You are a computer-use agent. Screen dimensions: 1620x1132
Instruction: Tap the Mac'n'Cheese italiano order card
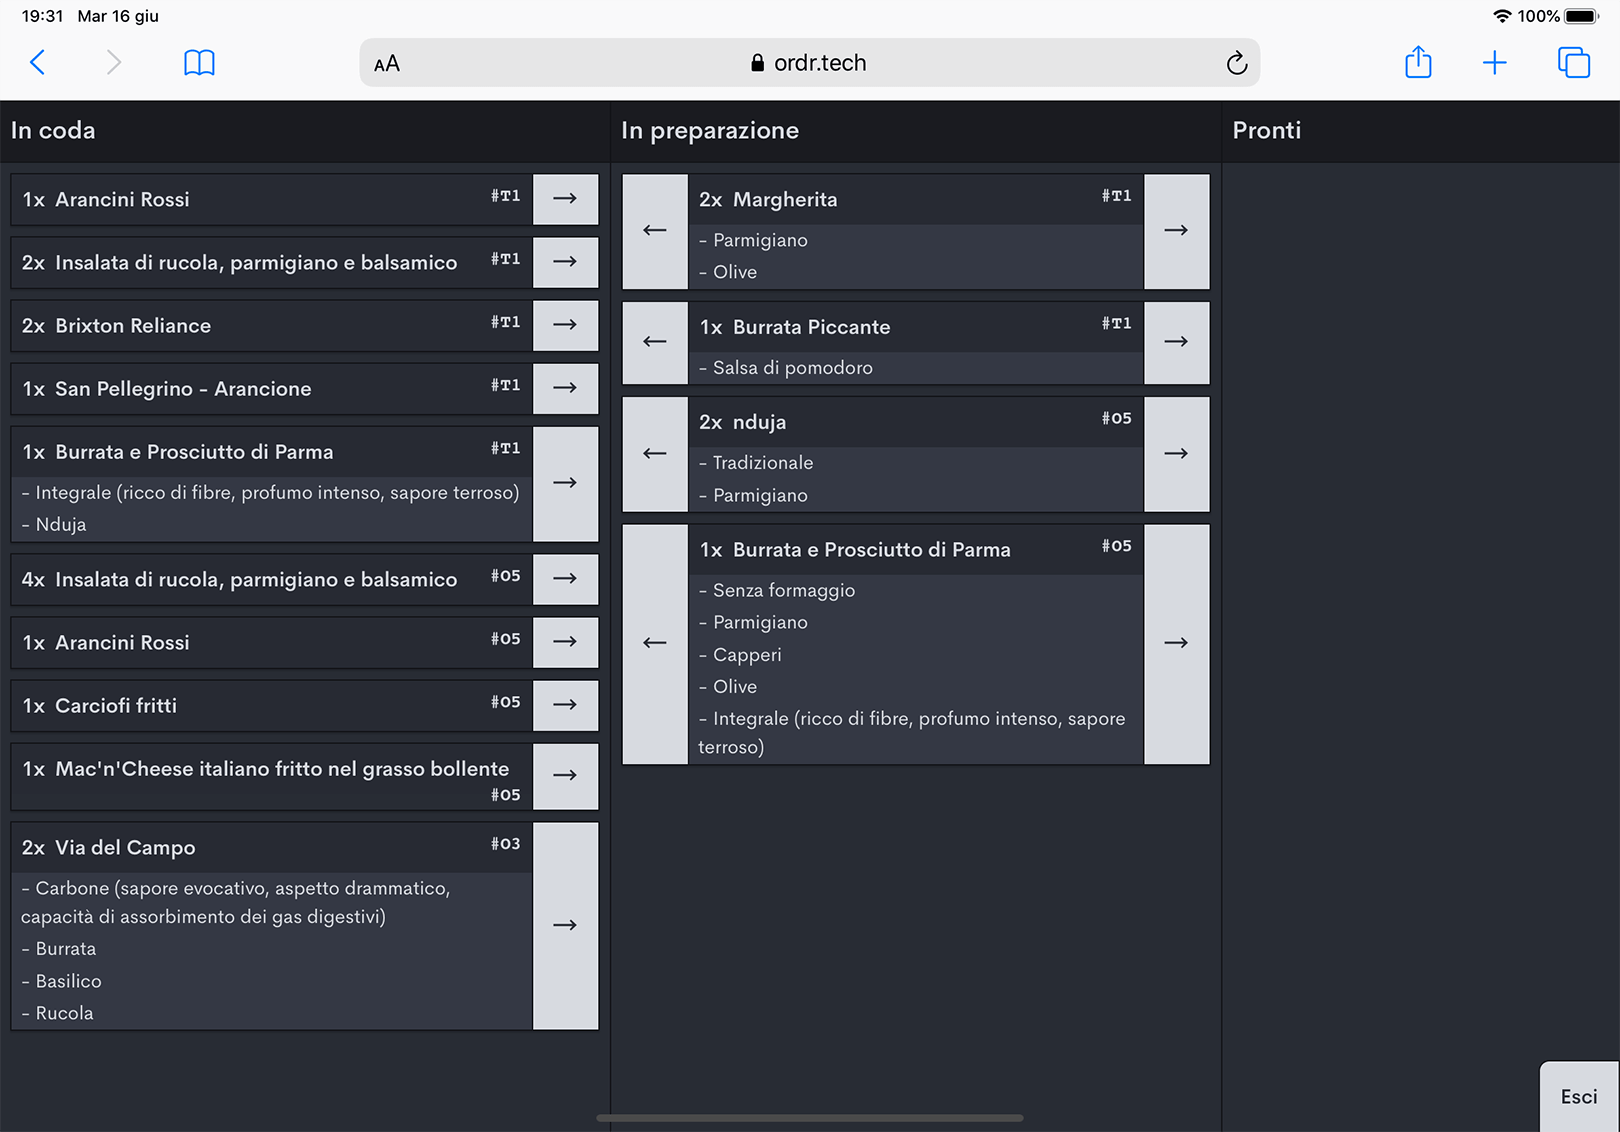(x=272, y=776)
